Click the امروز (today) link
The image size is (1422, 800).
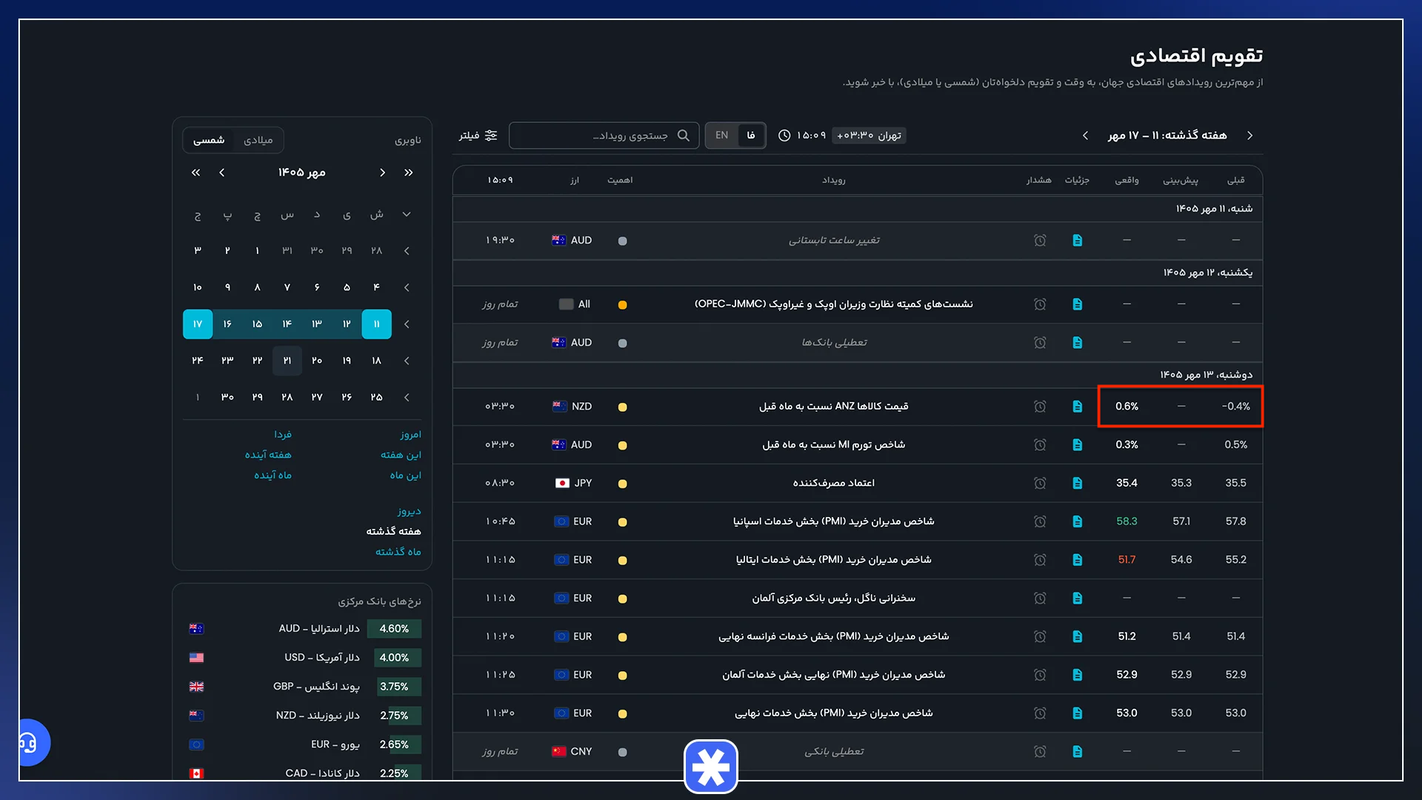coord(407,435)
